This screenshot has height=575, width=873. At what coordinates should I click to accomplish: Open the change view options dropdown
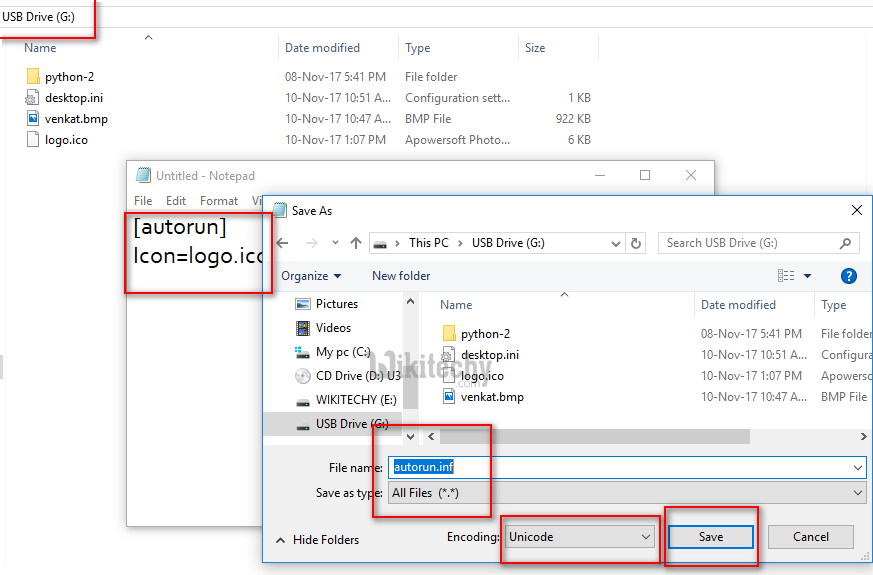(807, 276)
